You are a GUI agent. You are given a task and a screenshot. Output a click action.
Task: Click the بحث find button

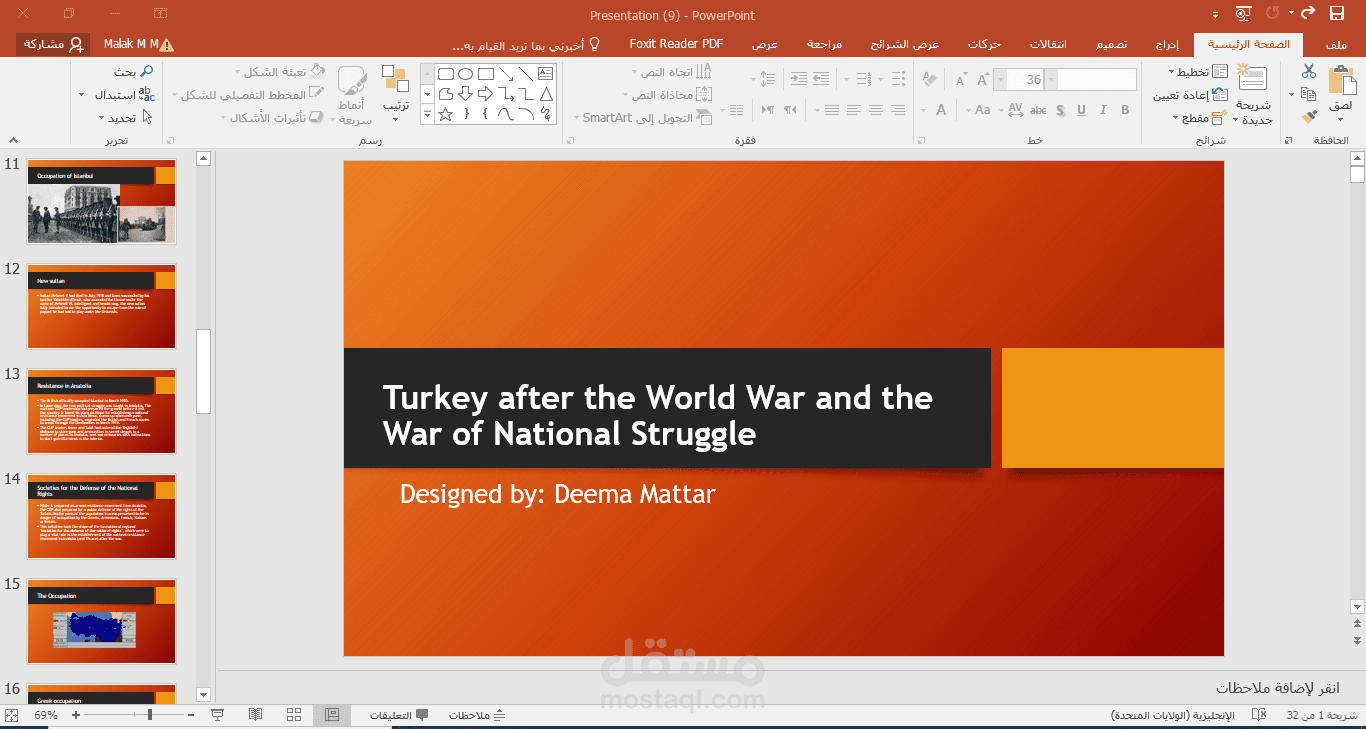point(132,72)
